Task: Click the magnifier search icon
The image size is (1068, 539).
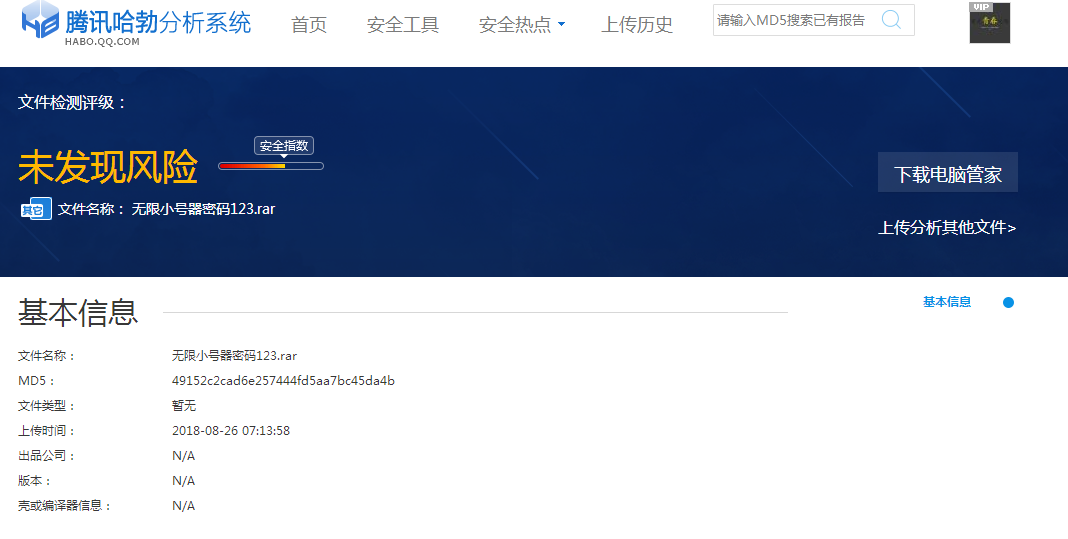Action: point(891,19)
